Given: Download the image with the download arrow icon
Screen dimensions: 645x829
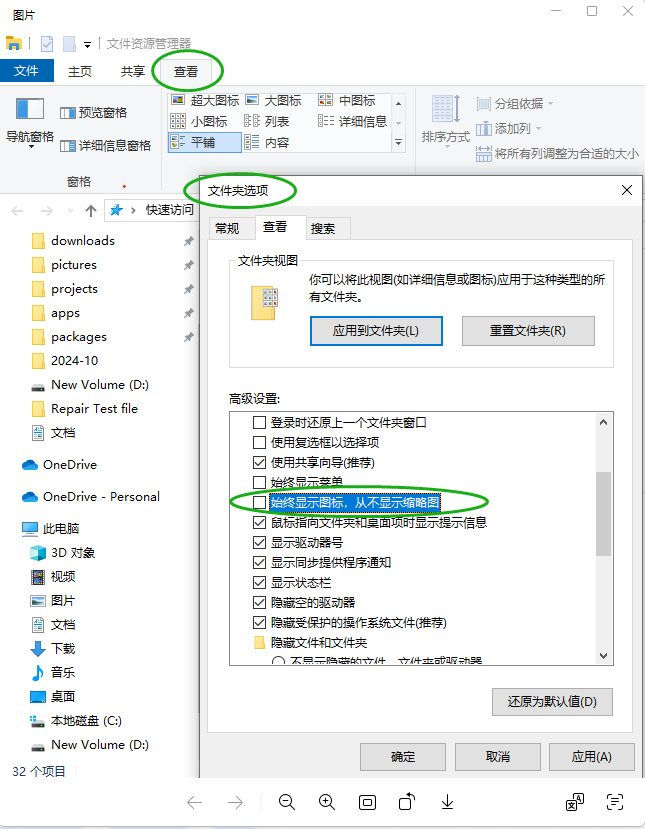Looking at the screenshot, I should pyautogui.click(x=447, y=802).
